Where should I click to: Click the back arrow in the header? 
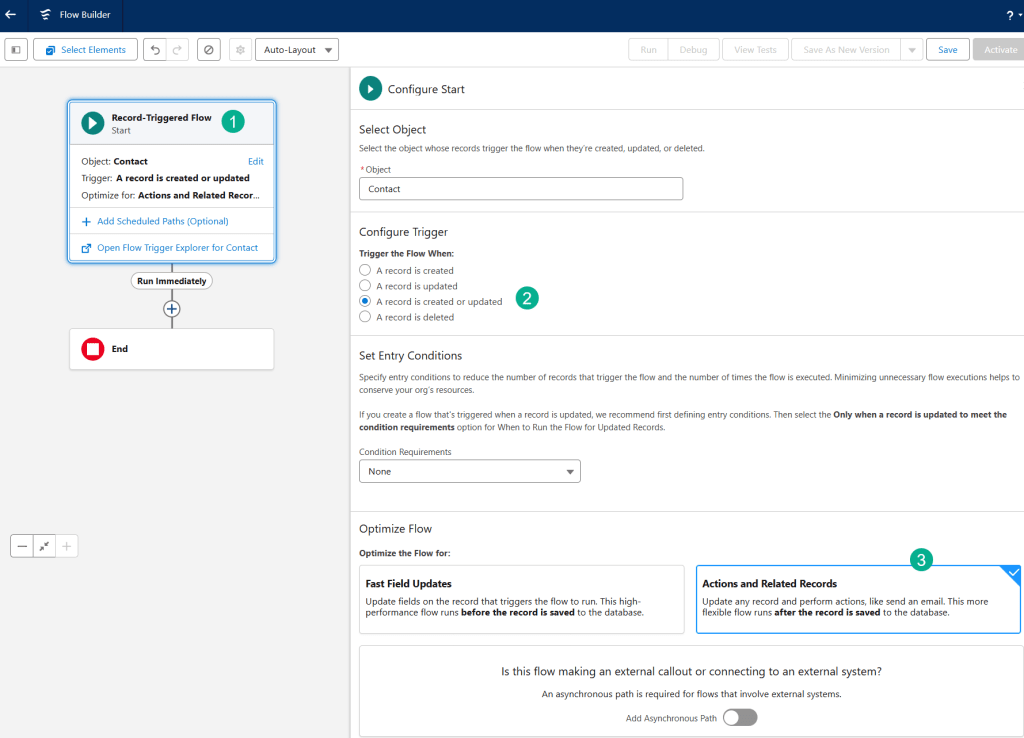(11, 15)
